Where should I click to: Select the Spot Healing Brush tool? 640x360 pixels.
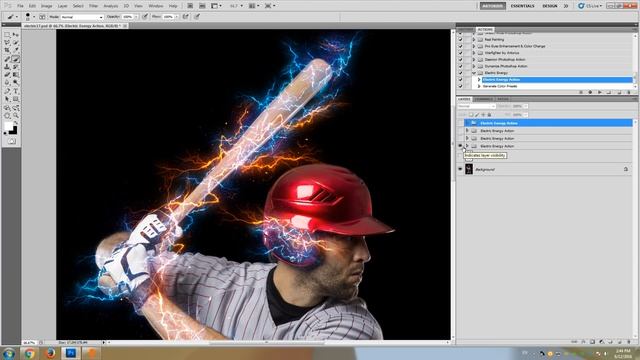(x=7, y=59)
